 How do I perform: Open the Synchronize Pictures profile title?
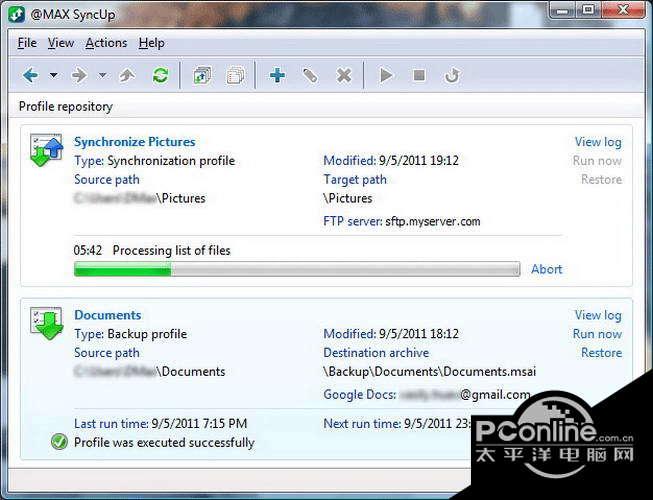[135, 142]
